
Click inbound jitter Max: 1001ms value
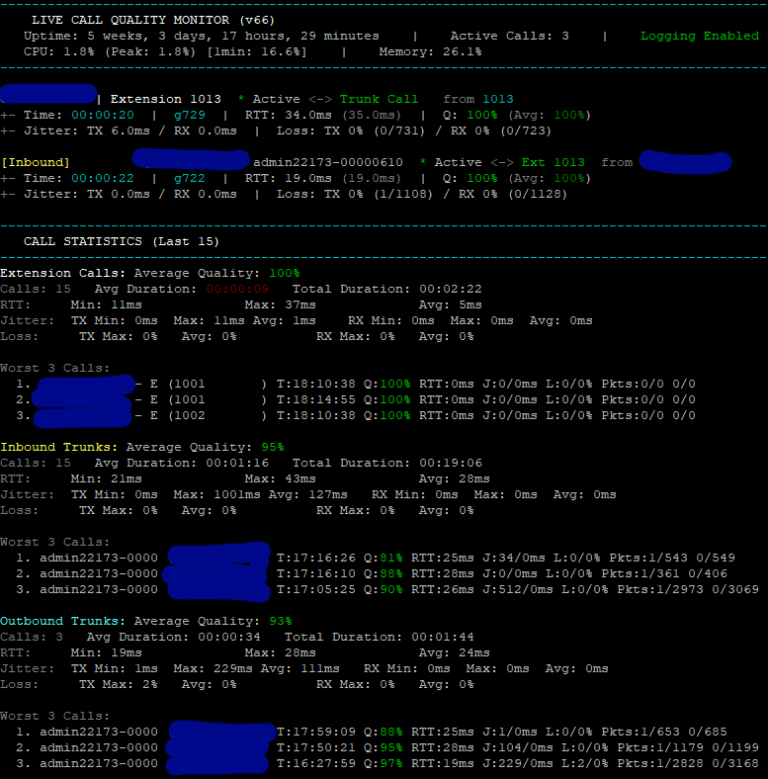click(217, 494)
